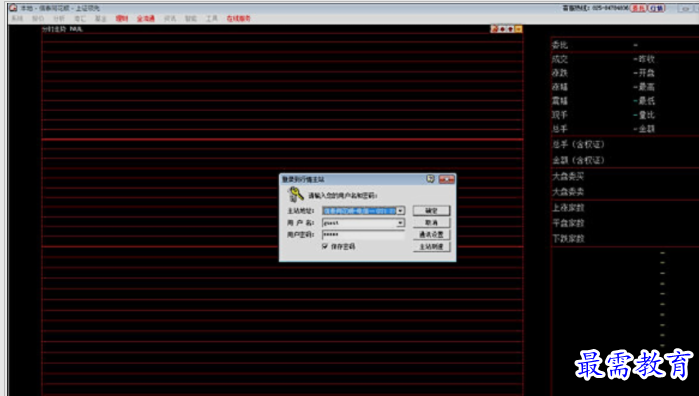
Task: Click the yellow icon in chart corner toolbar
Action: tap(518, 29)
